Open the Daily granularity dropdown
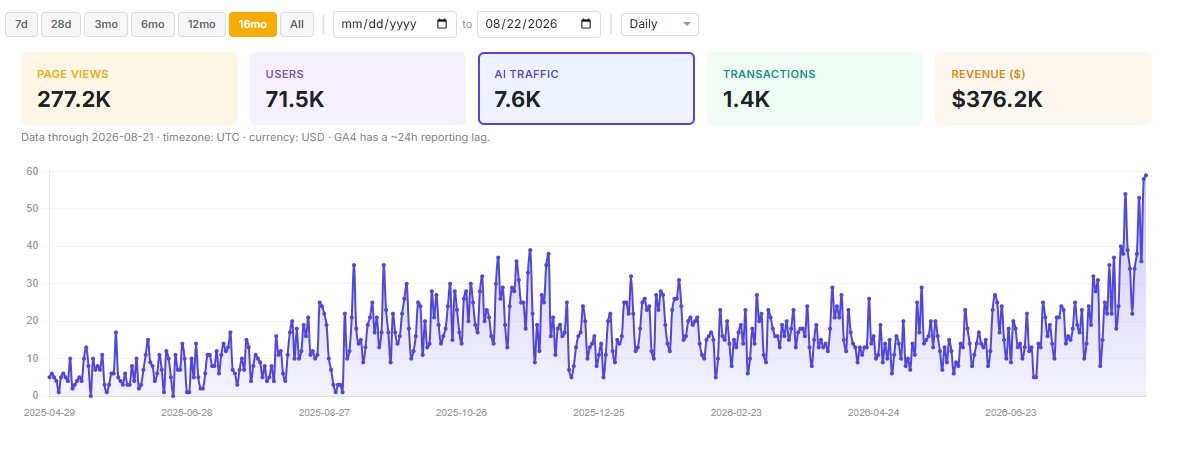Viewport: 1179px width, 451px height. coord(659,24)
